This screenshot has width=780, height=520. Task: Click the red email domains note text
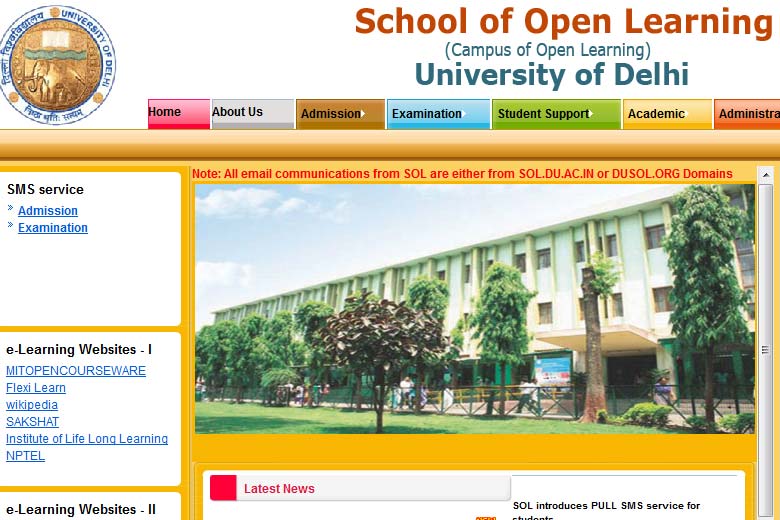[x=462, y=174]
